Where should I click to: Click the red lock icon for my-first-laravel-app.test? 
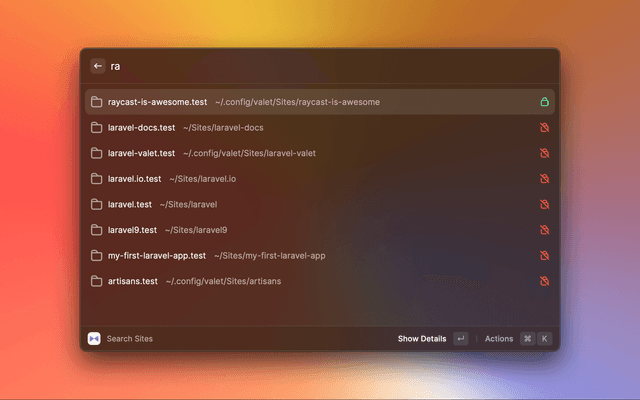pyautogui.click(x=544, y=256)
